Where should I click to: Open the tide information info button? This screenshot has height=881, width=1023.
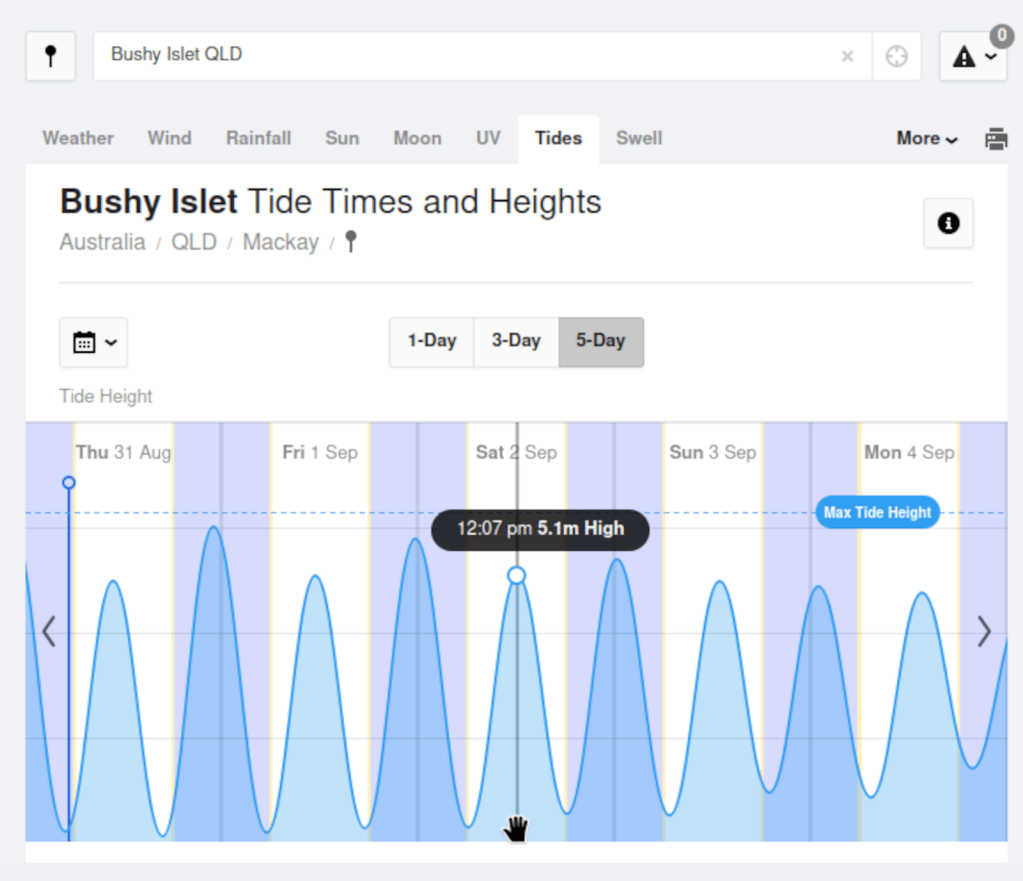tap(948, 223)
